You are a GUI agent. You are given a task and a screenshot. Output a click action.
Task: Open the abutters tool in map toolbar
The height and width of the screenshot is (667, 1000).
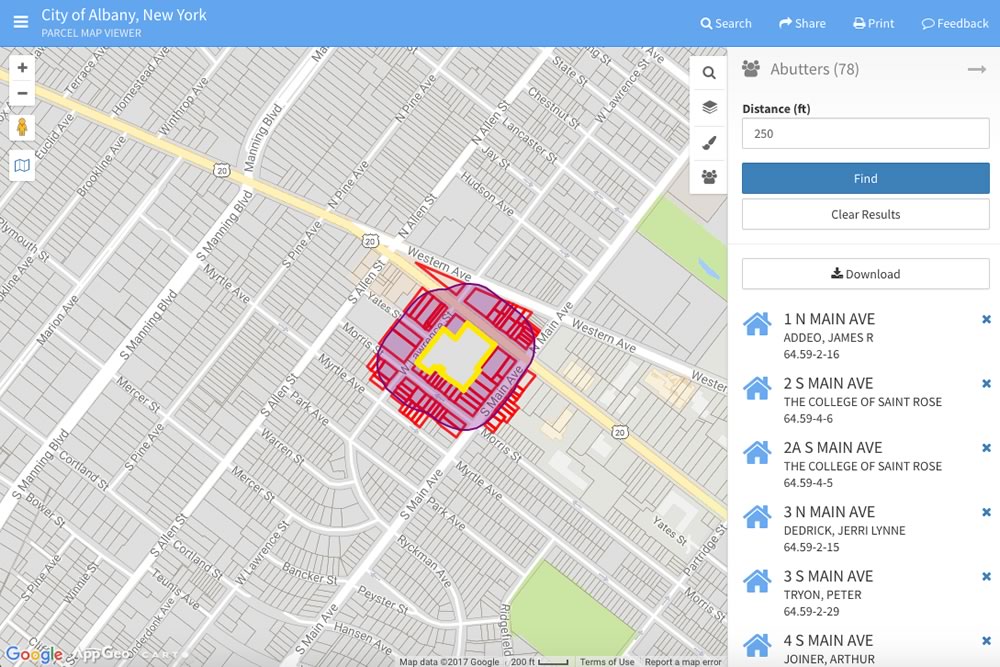click(709, 177)
